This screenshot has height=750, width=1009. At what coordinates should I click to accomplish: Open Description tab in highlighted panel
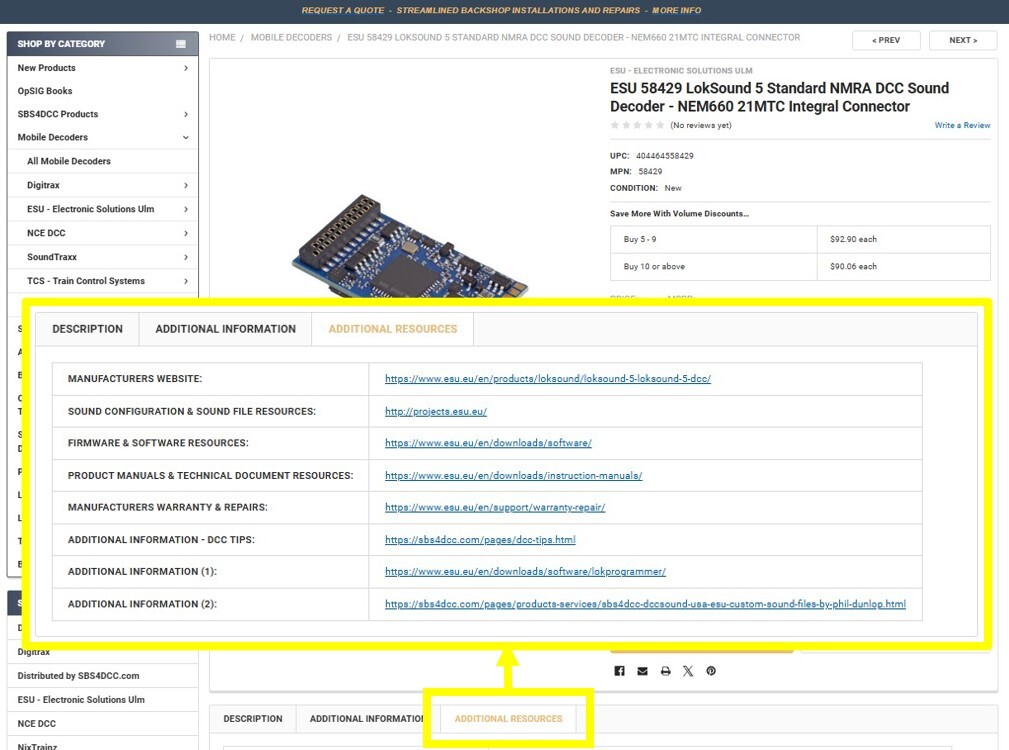click(88, 329)
